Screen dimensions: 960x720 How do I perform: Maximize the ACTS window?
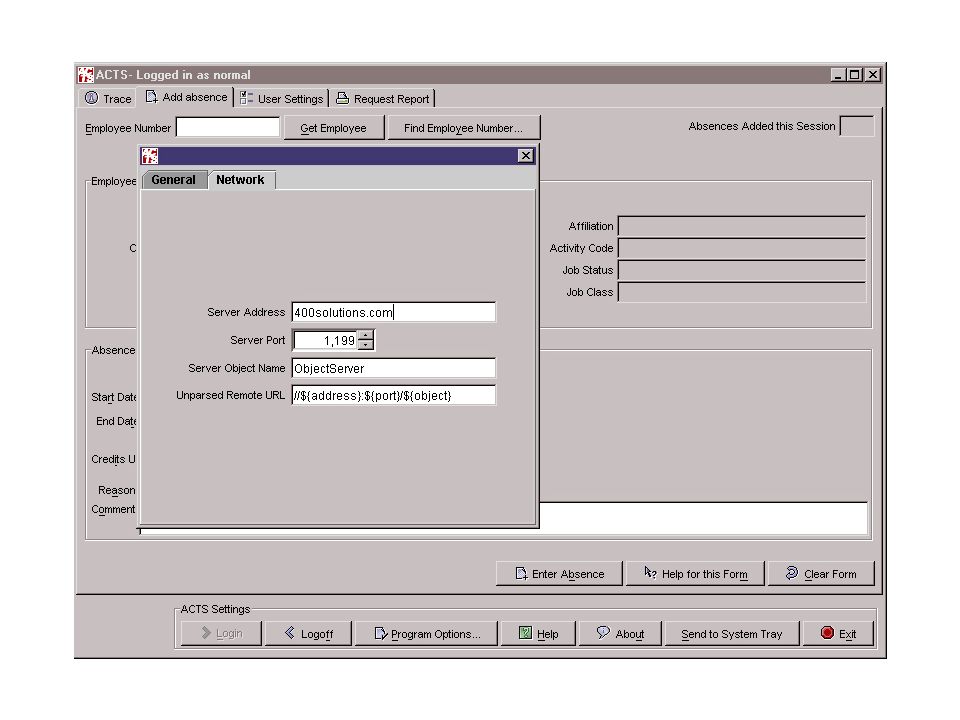[x=855, y=75]
